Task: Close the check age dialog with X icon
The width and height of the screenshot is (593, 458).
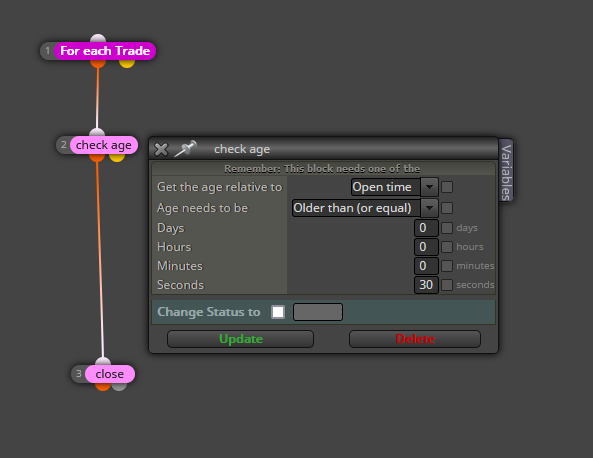Action: coord(161,149)
